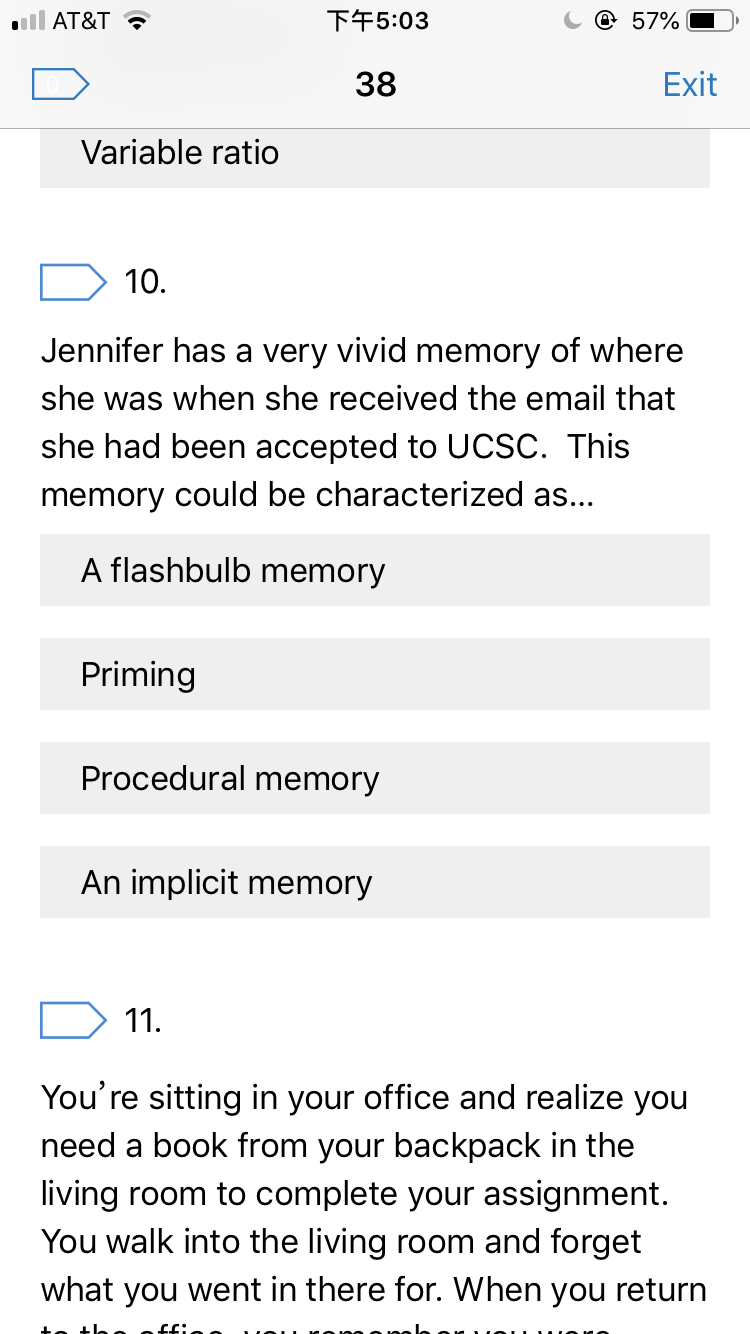Tap the Wi-Fi icon in the status bar
750x1334 pixels.
click(x=134, y=21)
